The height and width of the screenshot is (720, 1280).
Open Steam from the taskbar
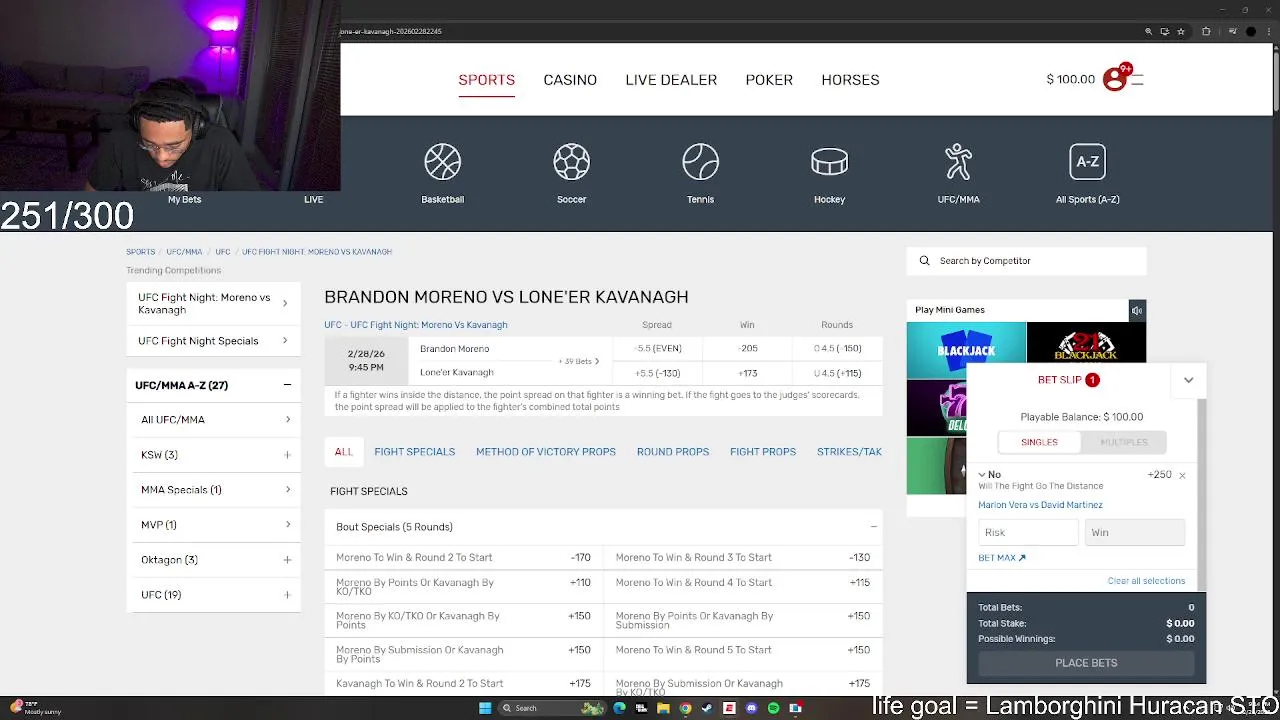click(x=707, y=708)
